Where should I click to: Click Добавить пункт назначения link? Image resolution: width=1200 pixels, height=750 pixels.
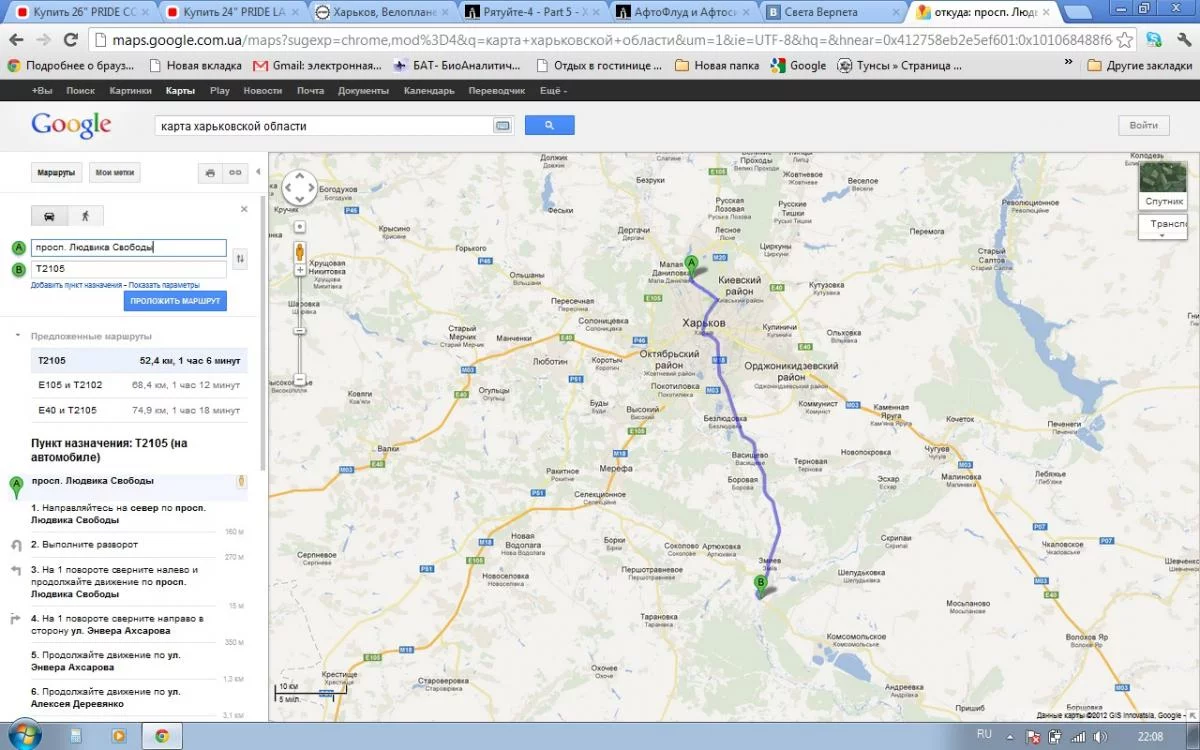pos(76,285)
